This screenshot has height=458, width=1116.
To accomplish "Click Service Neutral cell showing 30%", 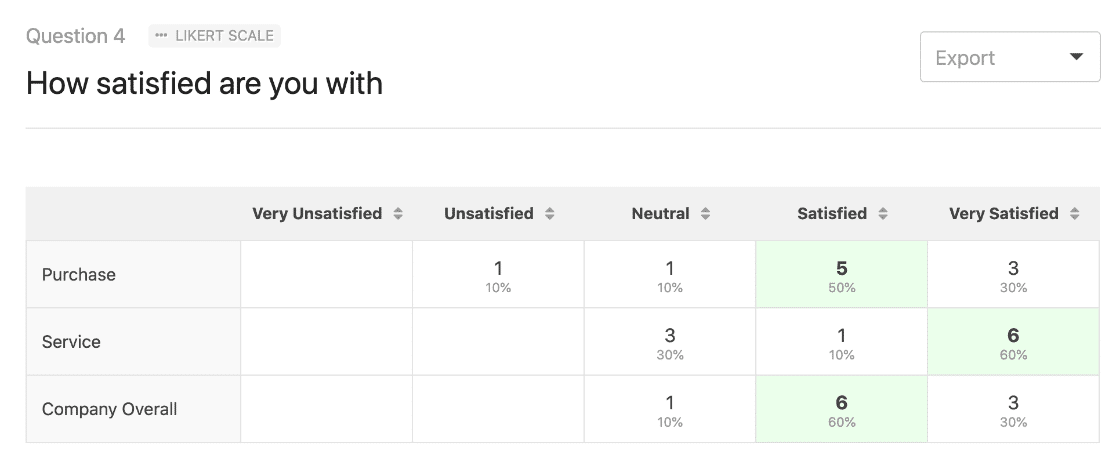I will coord(670,342).
